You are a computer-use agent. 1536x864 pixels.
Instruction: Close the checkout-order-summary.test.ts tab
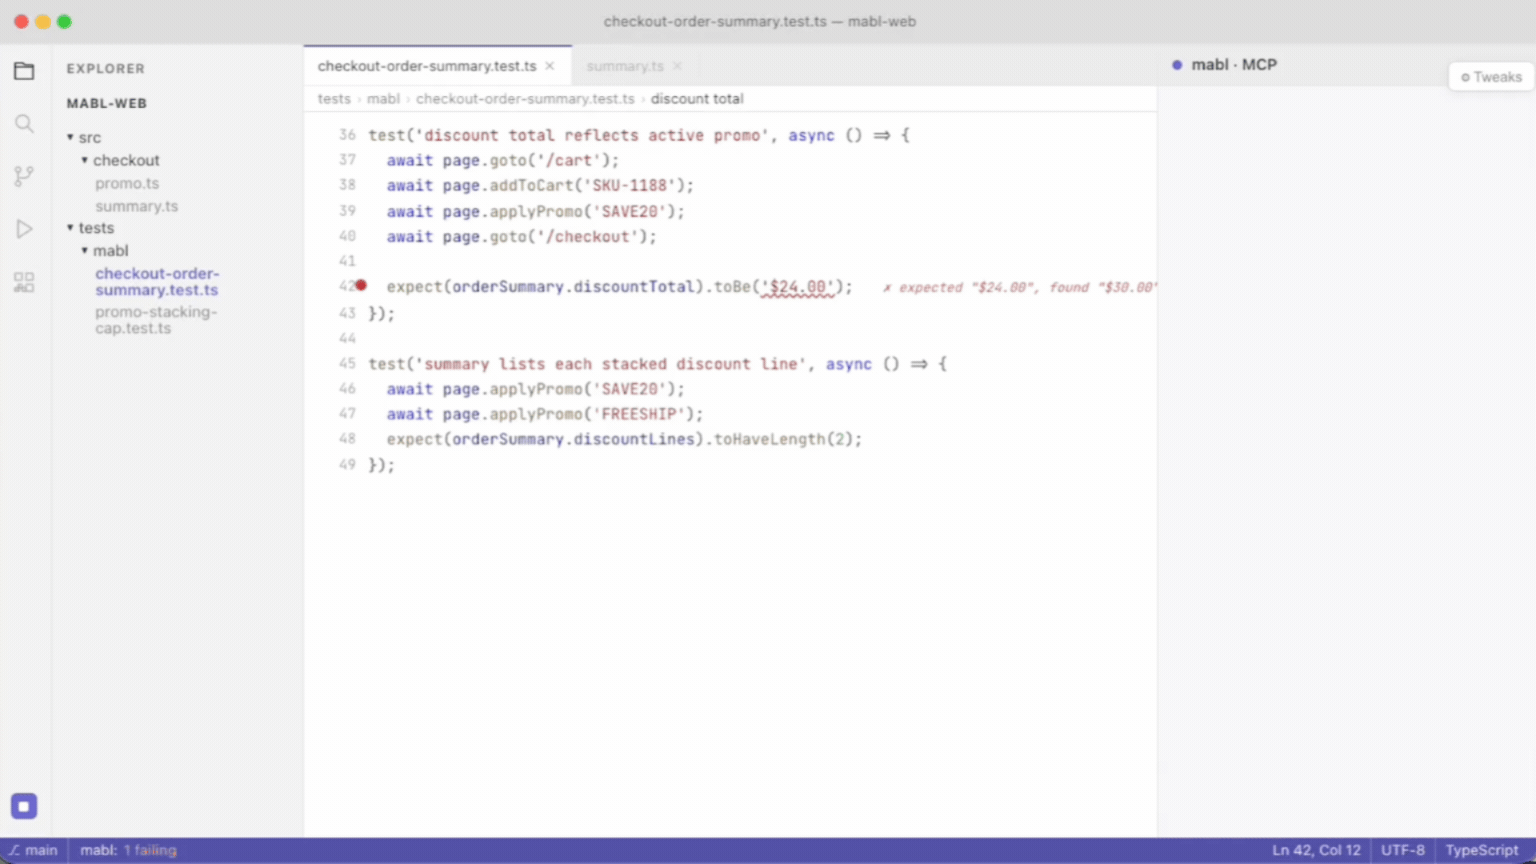click(x=549, y=66)
